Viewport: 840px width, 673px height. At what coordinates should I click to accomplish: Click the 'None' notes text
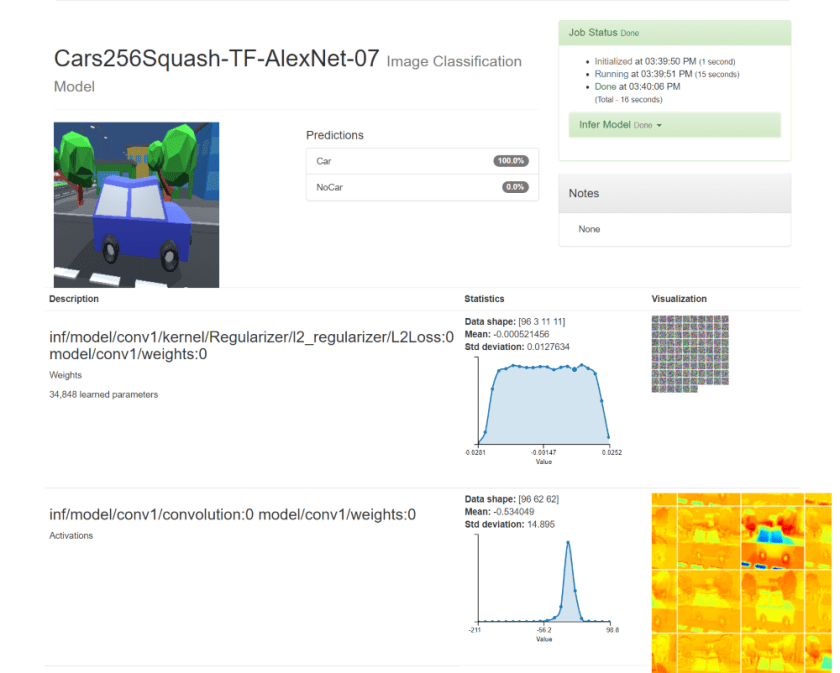[x=589, y=229]
